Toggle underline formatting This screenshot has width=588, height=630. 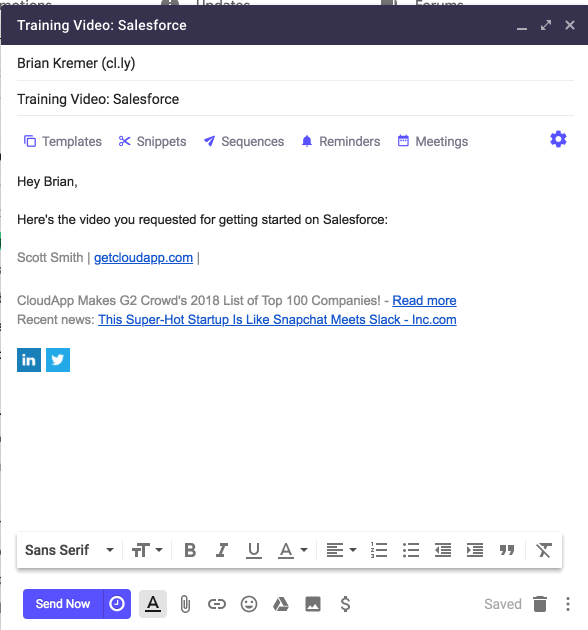[x=254, y=550]
